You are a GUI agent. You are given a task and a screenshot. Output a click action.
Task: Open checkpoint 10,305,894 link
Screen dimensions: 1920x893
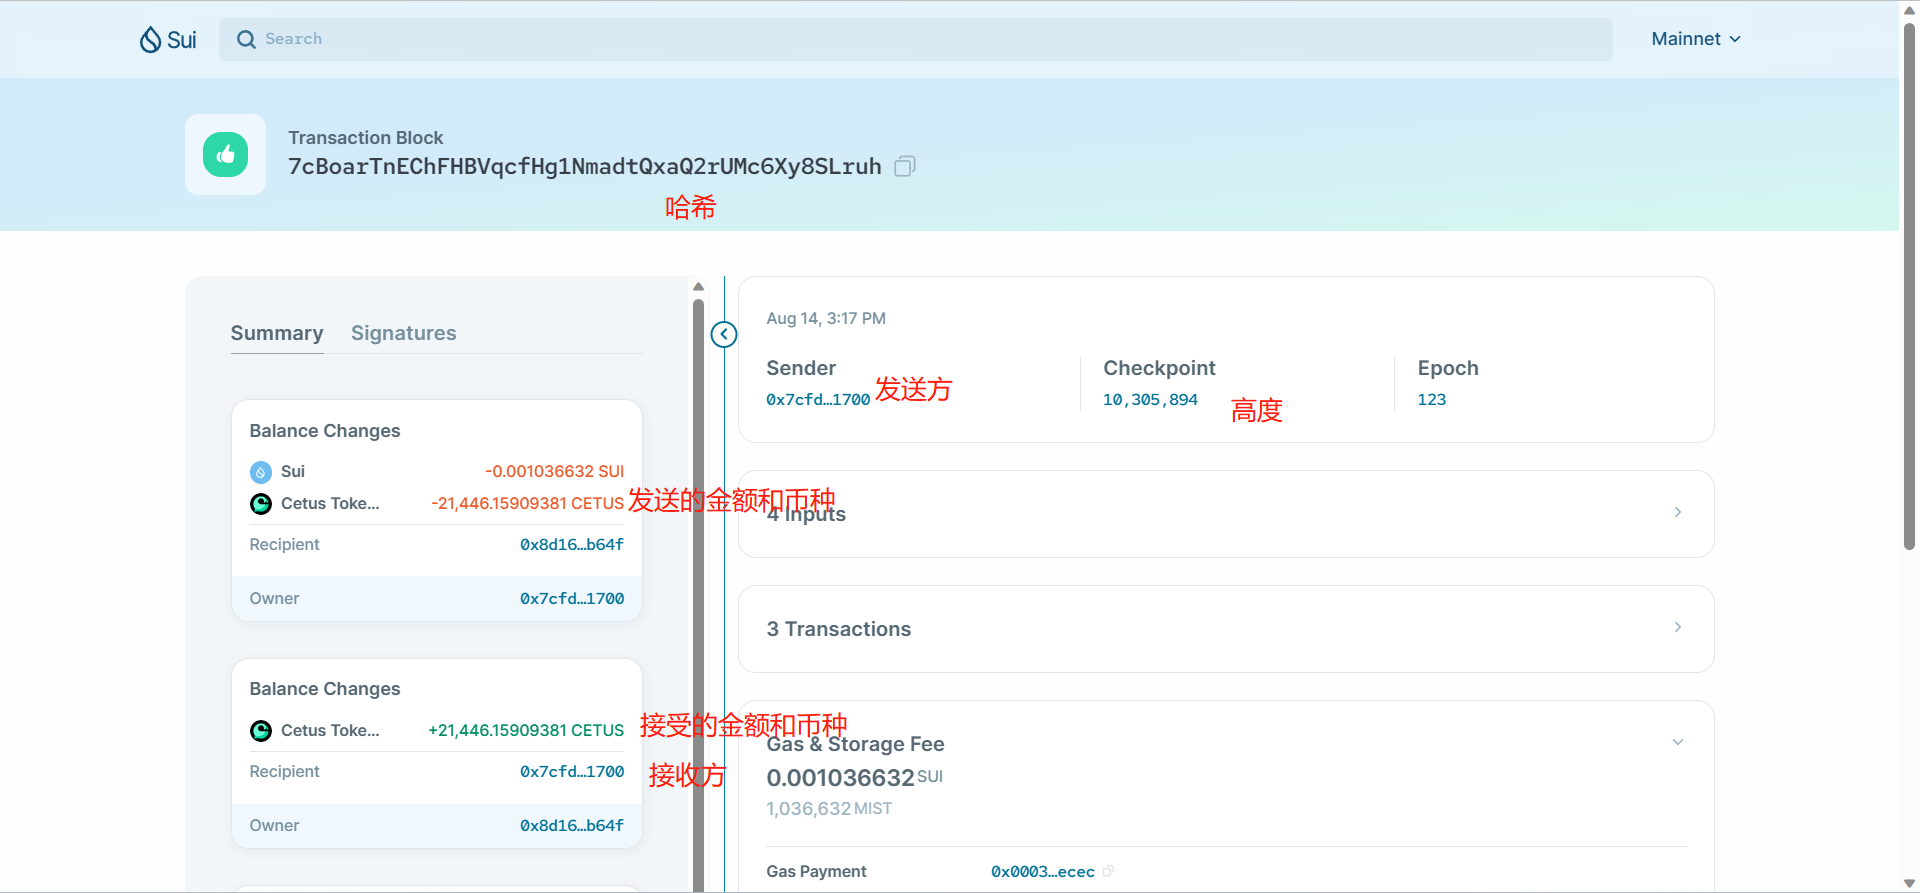click(x=1150, y=400)
